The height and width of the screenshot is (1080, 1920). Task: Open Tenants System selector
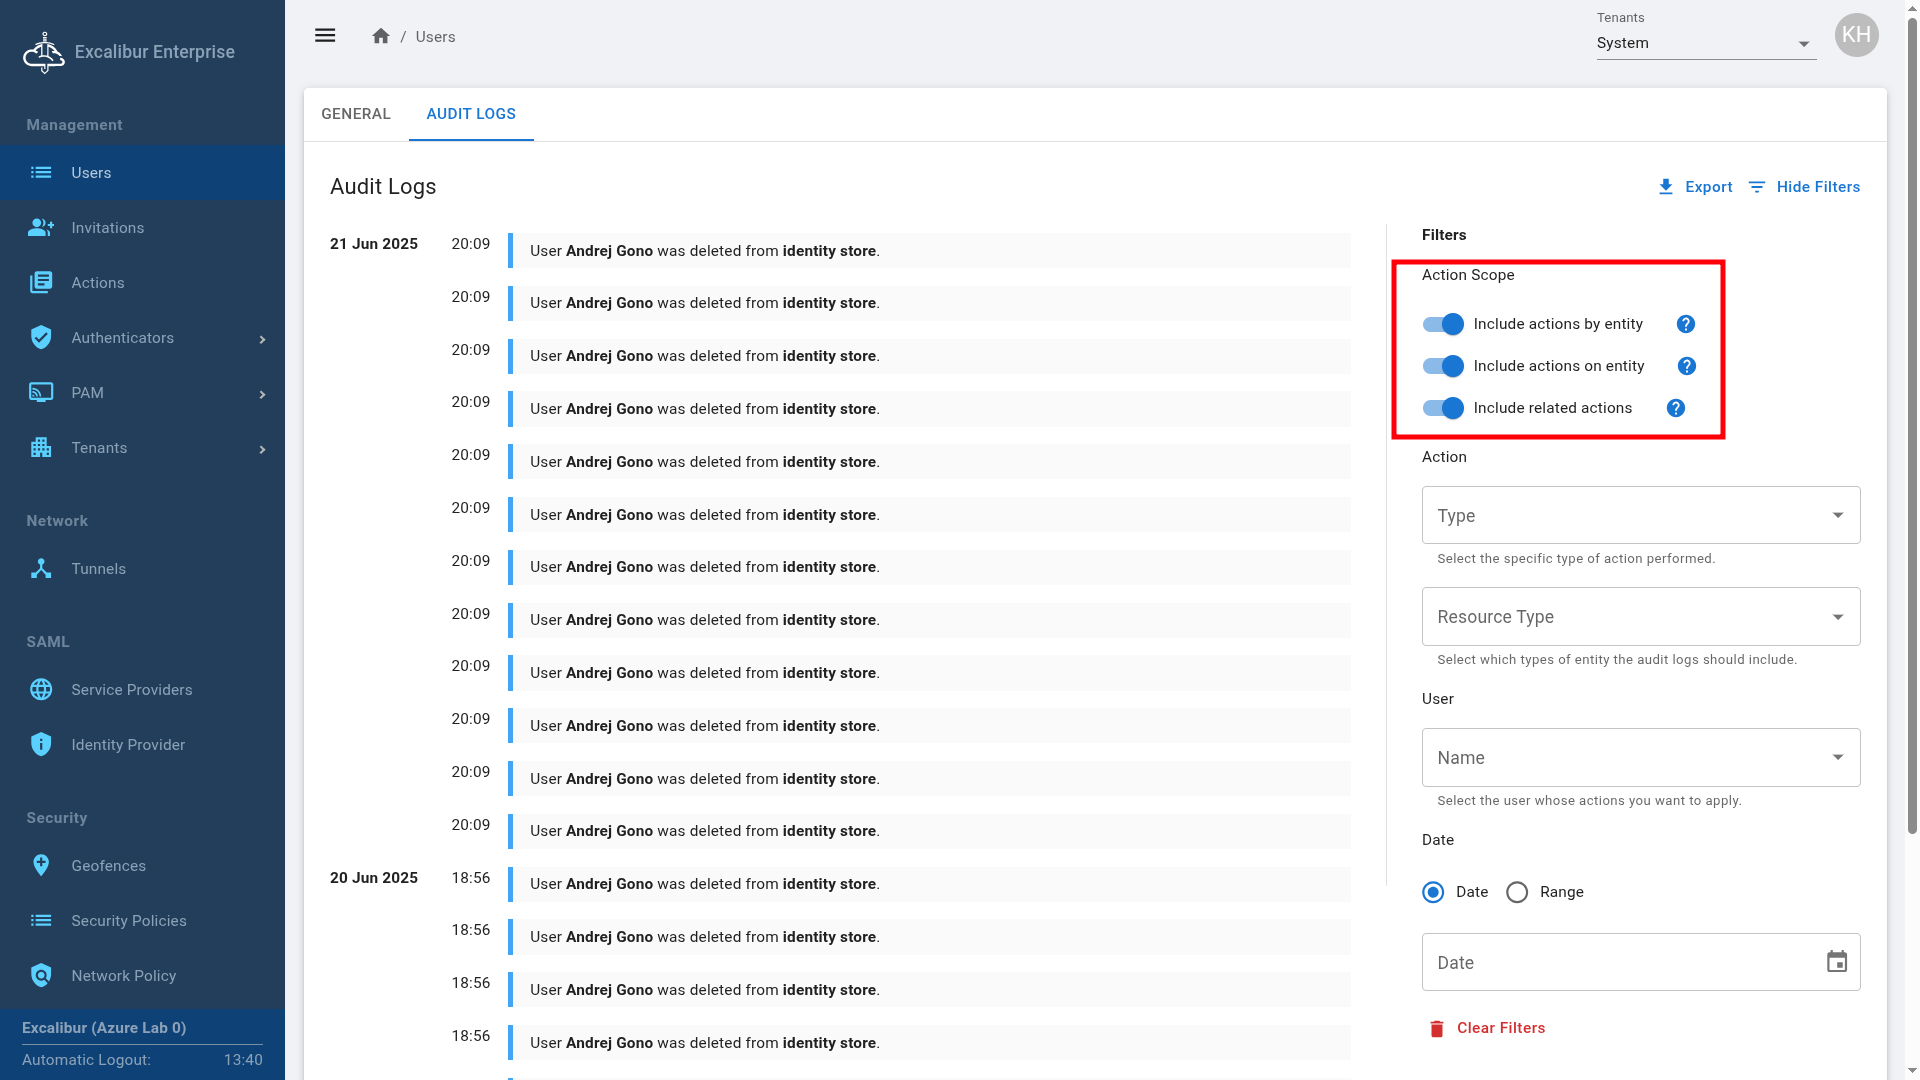[x=1705, y=43]
